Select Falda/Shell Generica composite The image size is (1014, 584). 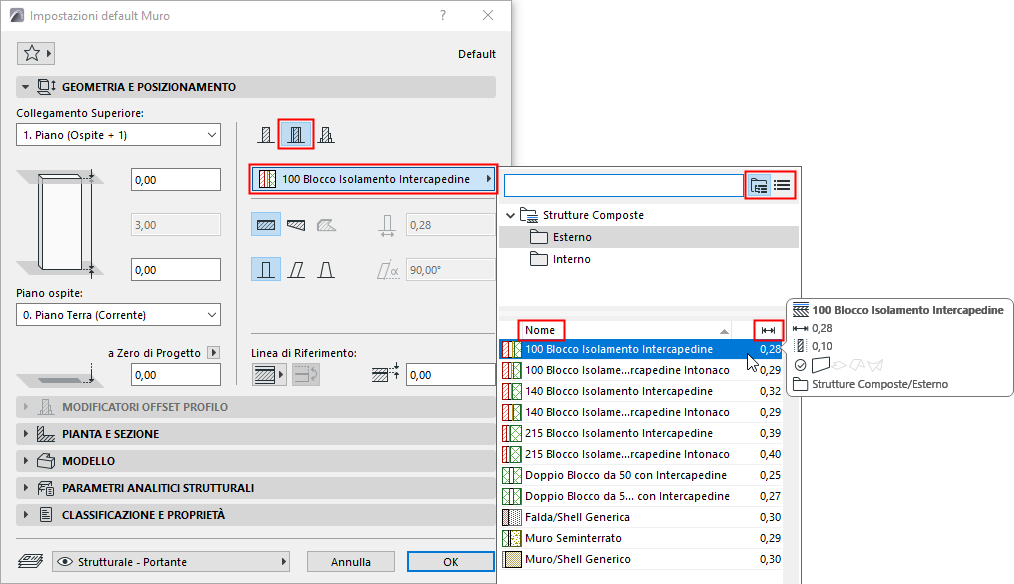pyautogui.click(x=642, y=517)
